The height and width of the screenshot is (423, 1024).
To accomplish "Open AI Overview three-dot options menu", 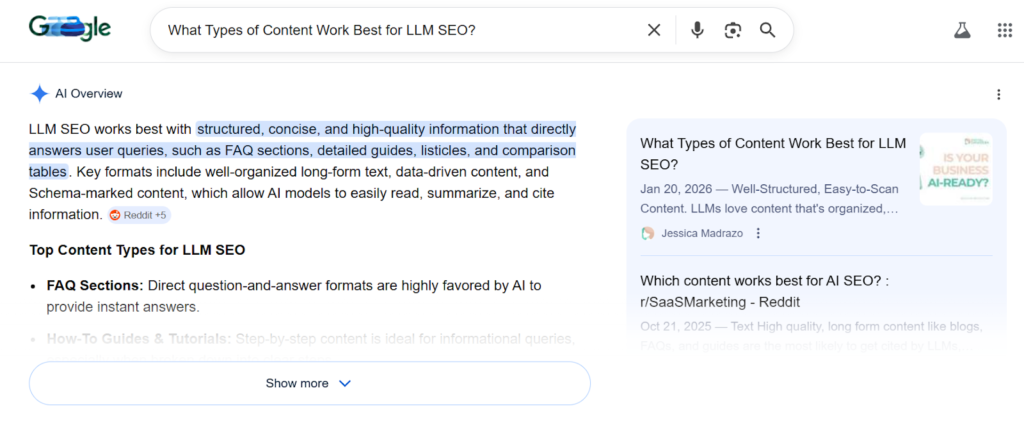I will [998, 95].
